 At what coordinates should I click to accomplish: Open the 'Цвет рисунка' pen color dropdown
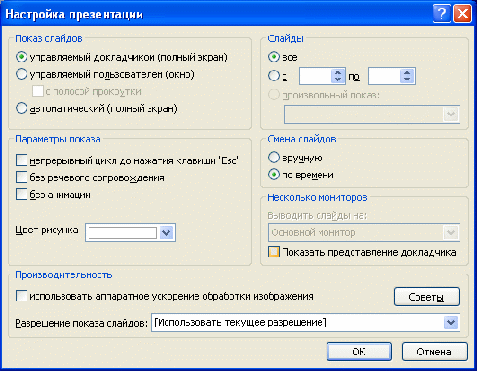pyautogui.click(x=166, y=232)
